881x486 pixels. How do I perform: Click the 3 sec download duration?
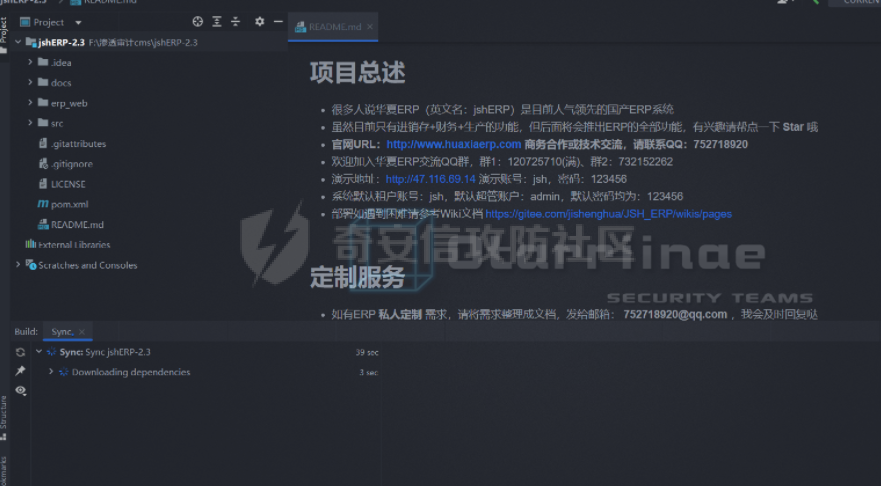pyautogui.click(x=369, y=373)
